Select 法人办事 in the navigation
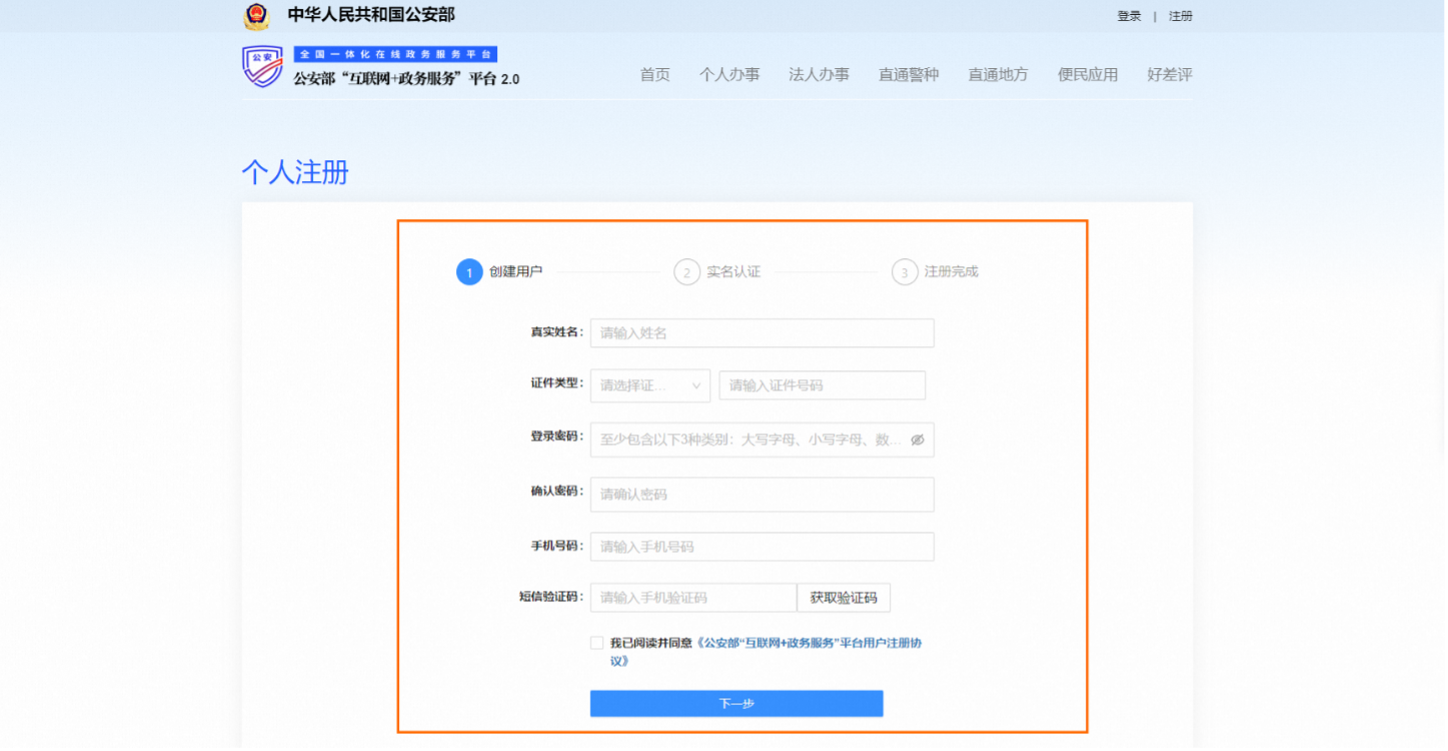Screen dimensions: 1448x751 click(819, 74)
